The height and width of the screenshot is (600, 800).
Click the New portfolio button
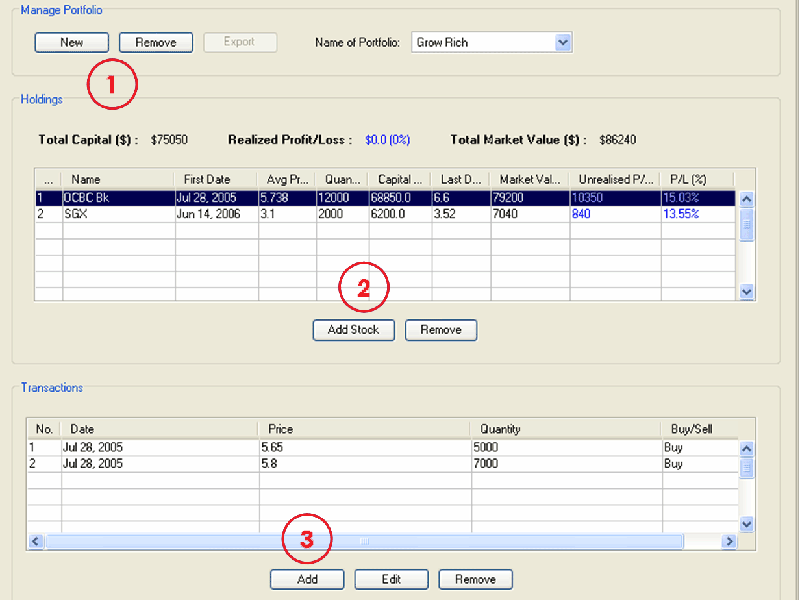72,42
